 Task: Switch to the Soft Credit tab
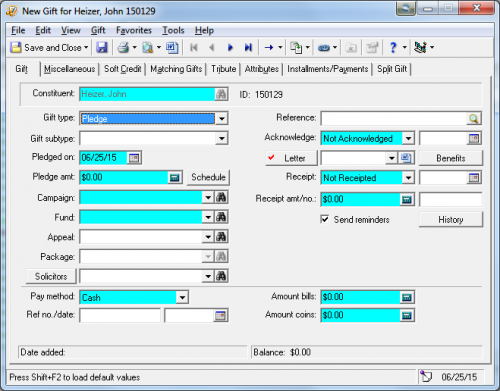pos(122,69)
